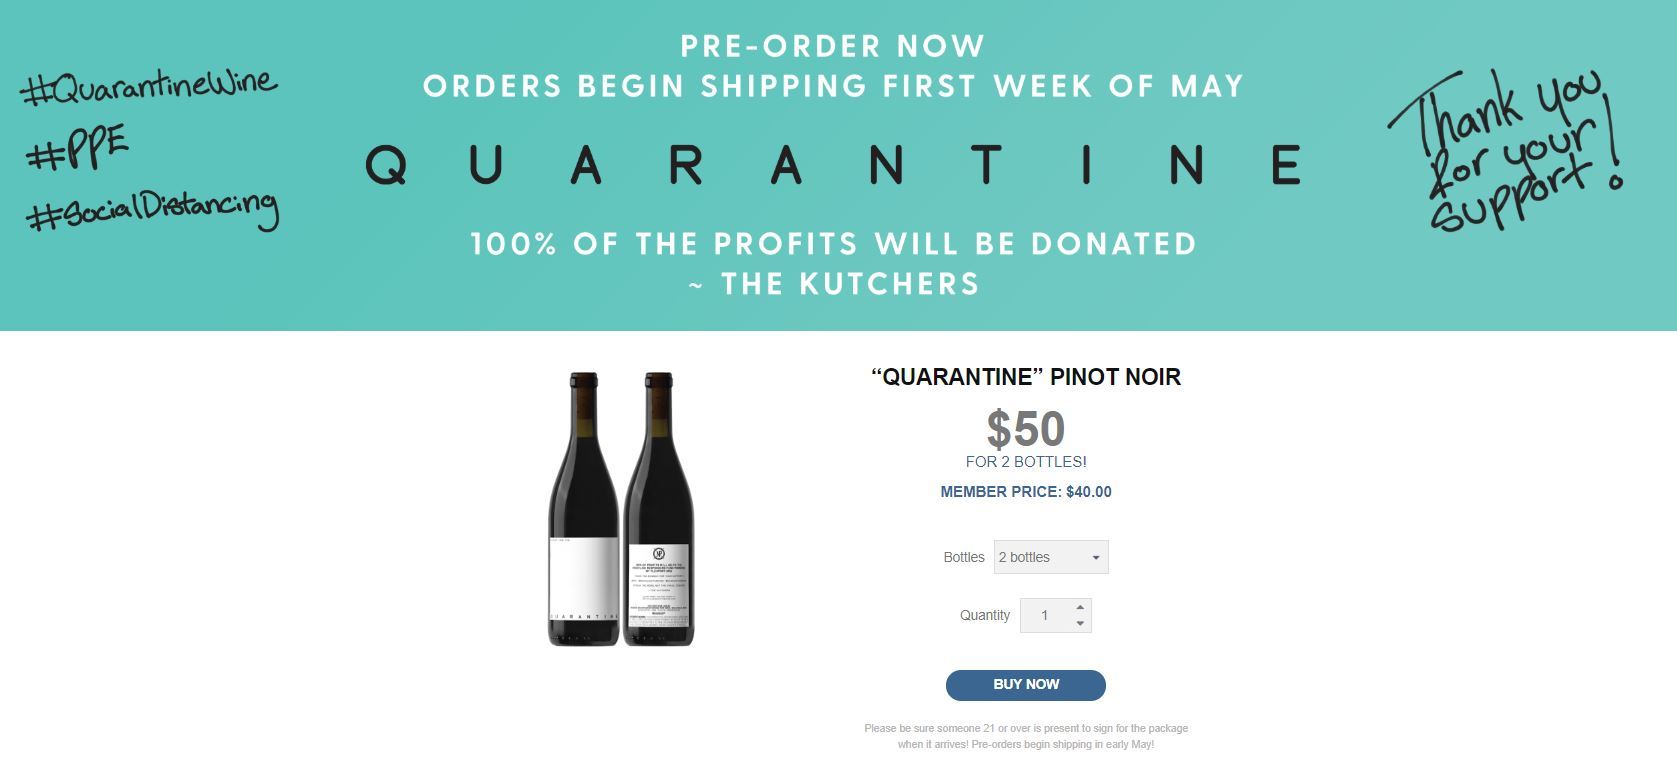Focus the Quantity input field
1677x757 pixels.
tap(1045, 616)
